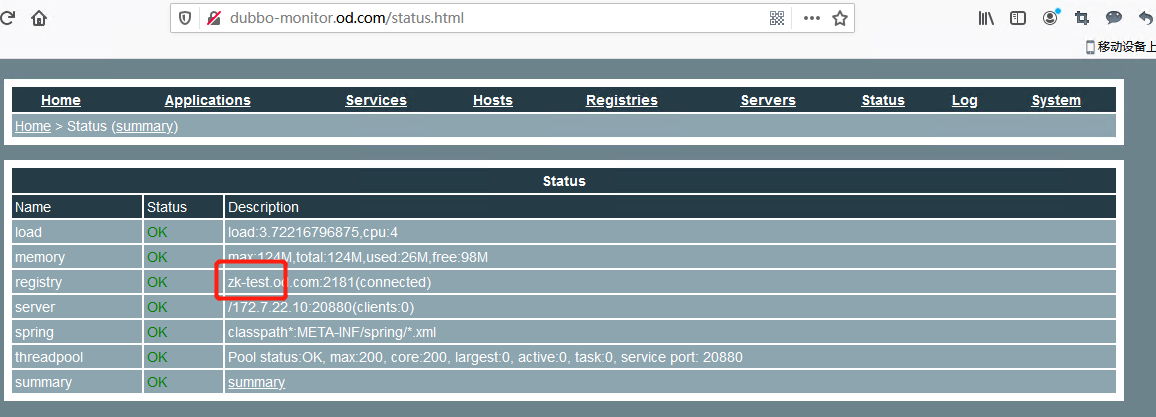Open the Applications menu item

point(207,100)
